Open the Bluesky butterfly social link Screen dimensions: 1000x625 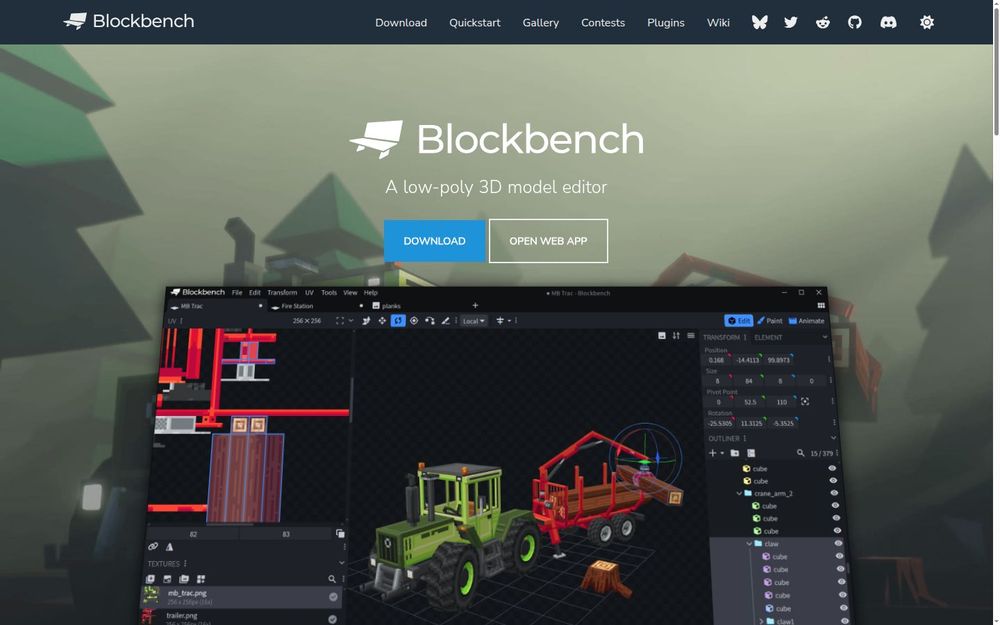tap(759, 22)
